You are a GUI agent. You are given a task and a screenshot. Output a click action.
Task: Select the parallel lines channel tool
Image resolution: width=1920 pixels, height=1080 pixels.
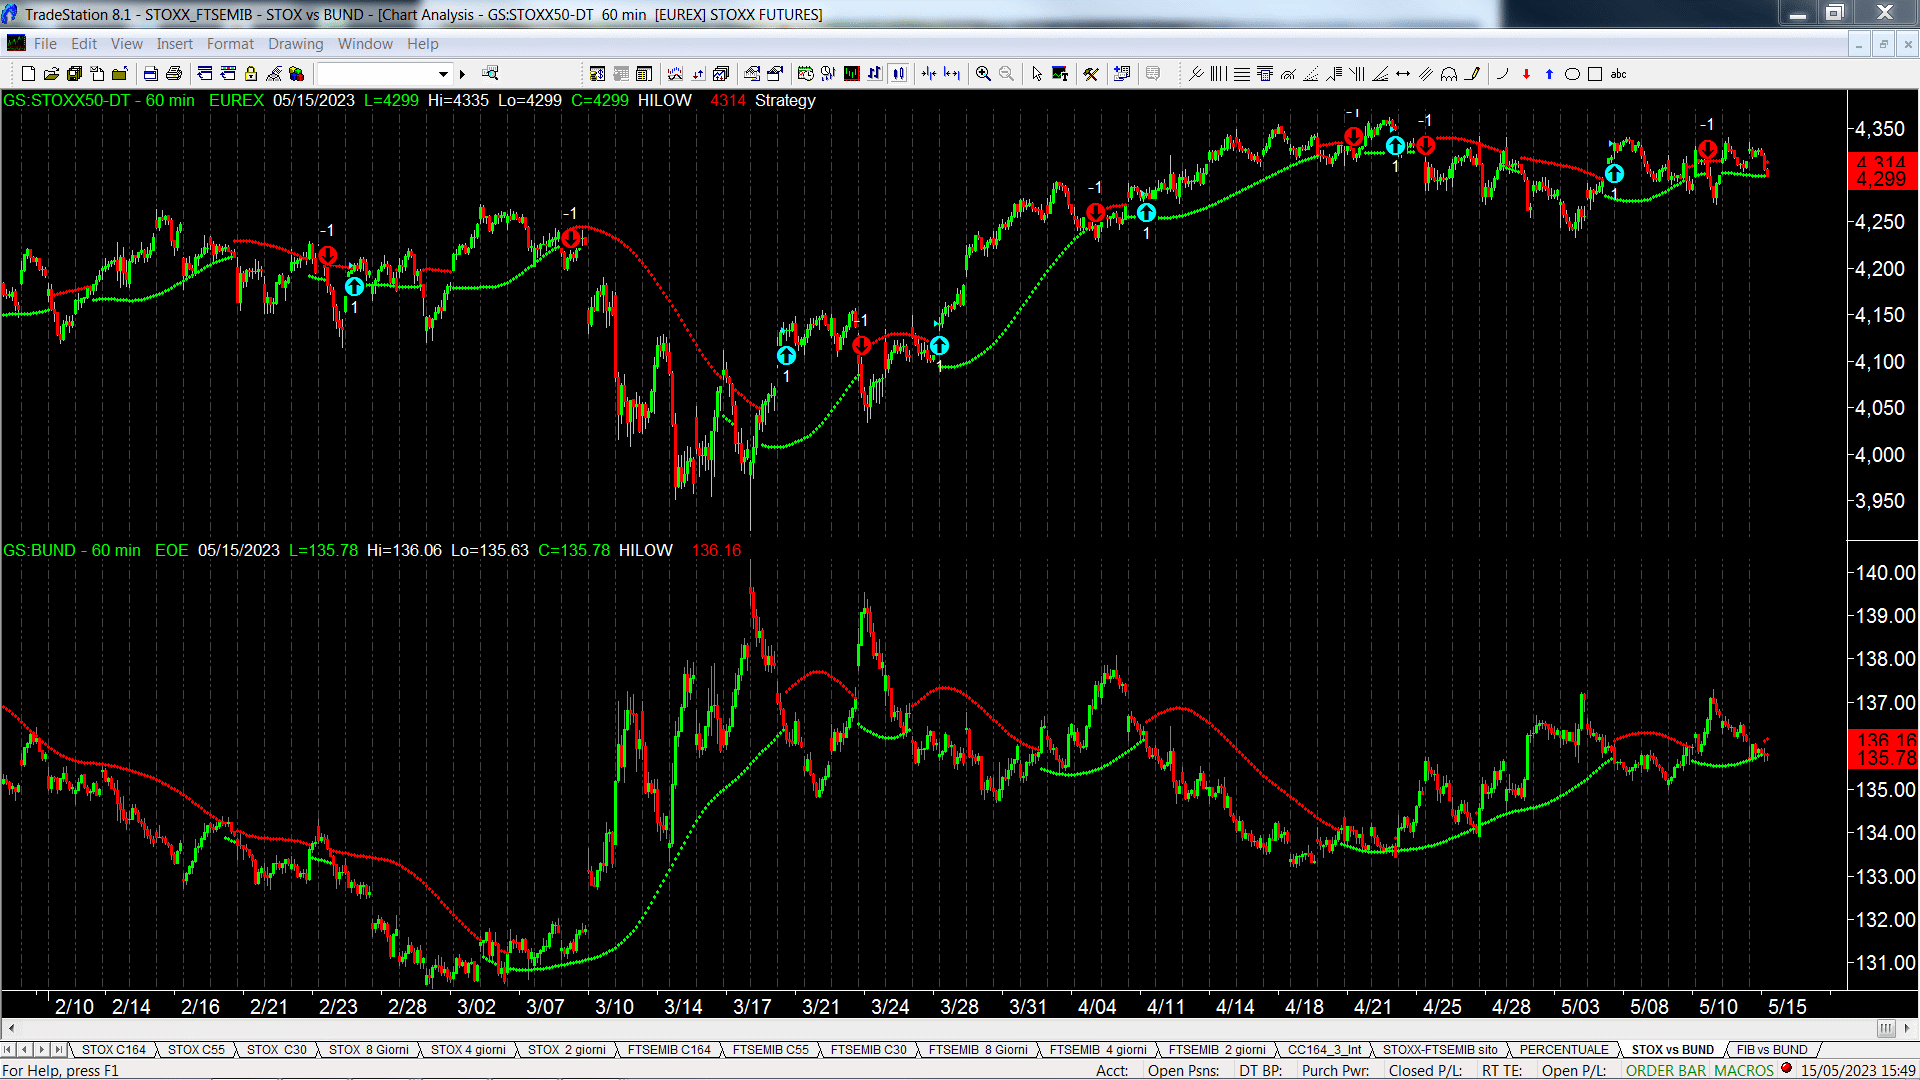tap(1426, 74)
